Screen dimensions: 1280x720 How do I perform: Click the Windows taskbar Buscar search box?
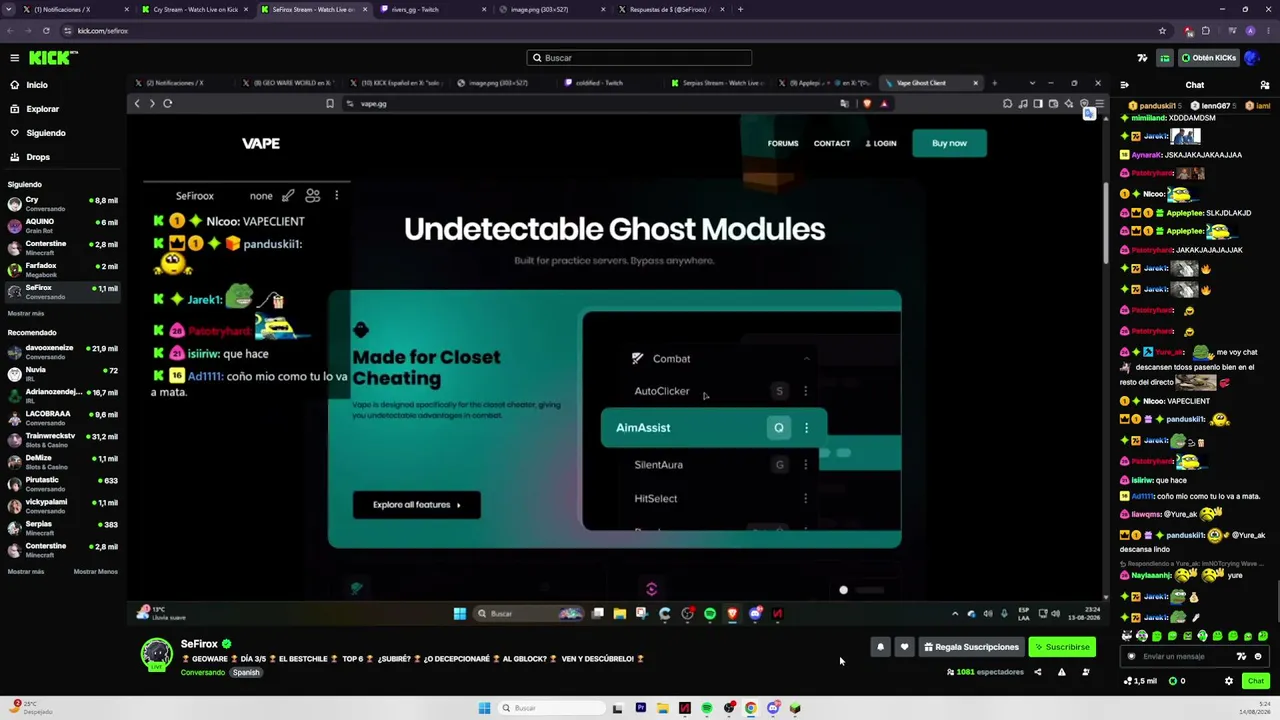(551, 708)
